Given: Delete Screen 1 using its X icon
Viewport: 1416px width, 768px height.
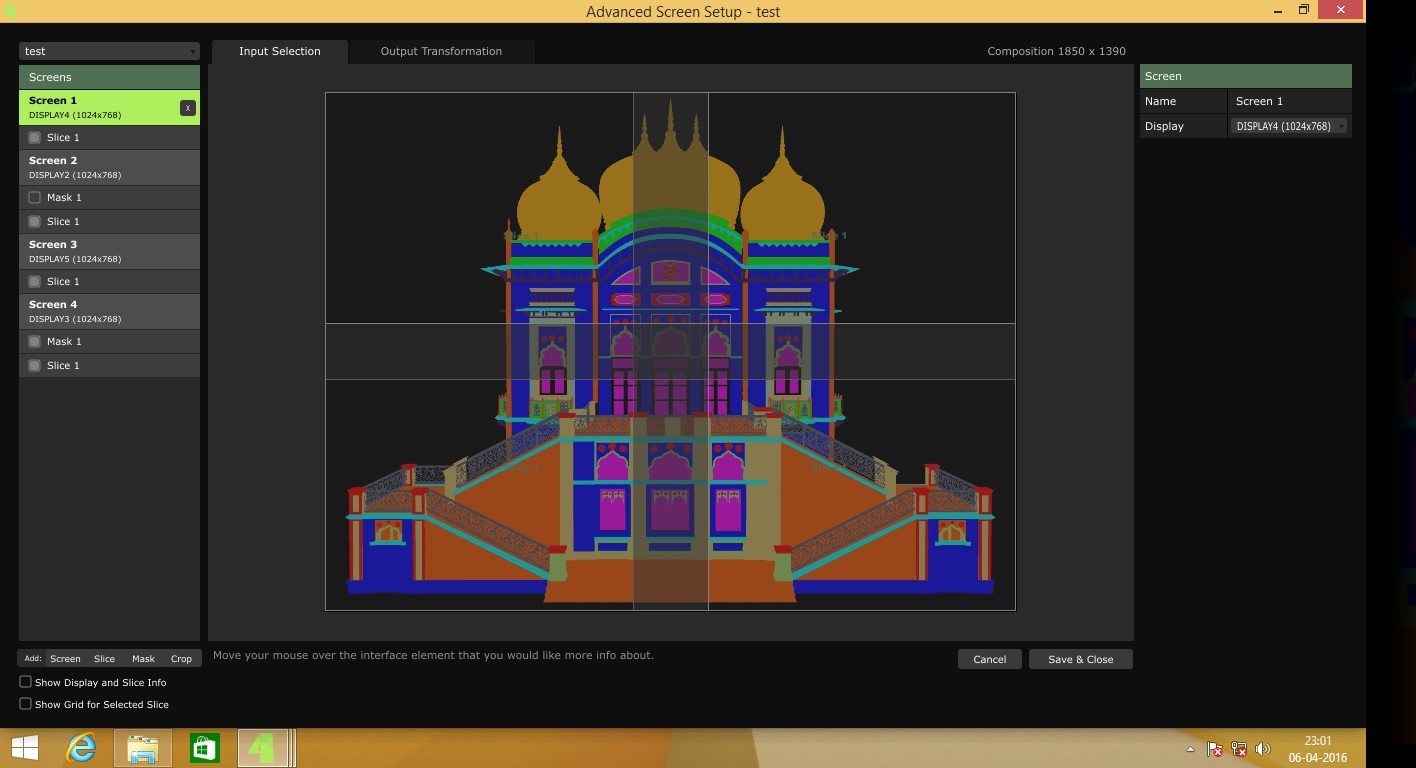Looking at the screenshot, I should tap(187, 108).
